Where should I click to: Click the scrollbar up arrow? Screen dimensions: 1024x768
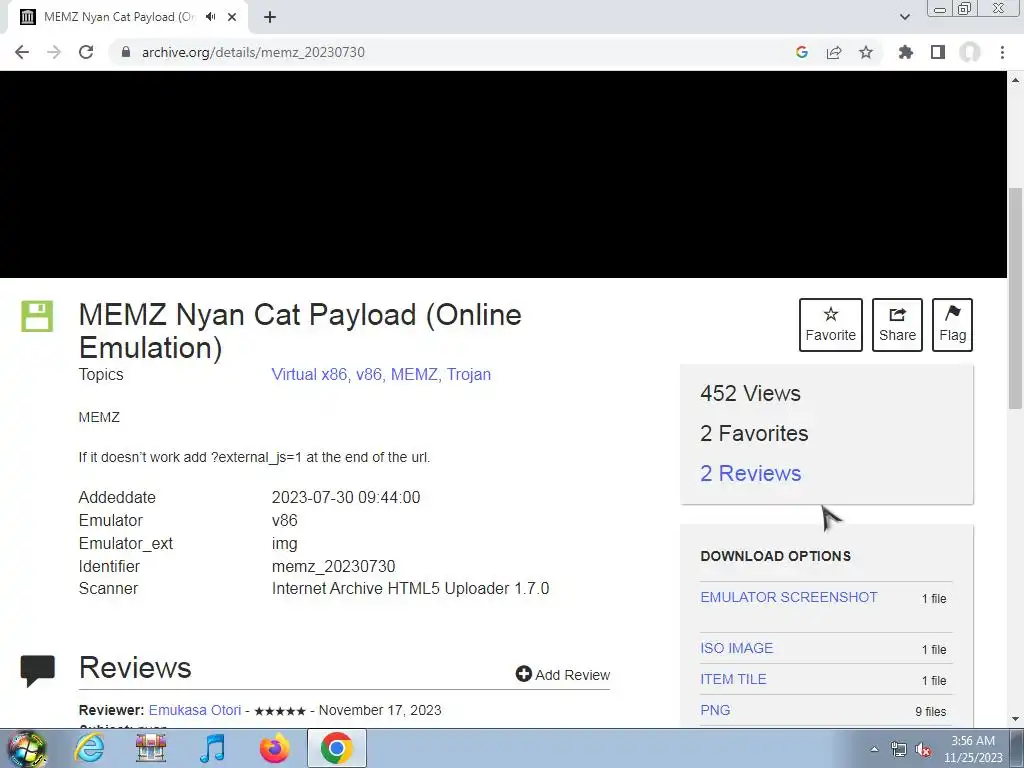pyautogui.click(x=1015, y=80)
